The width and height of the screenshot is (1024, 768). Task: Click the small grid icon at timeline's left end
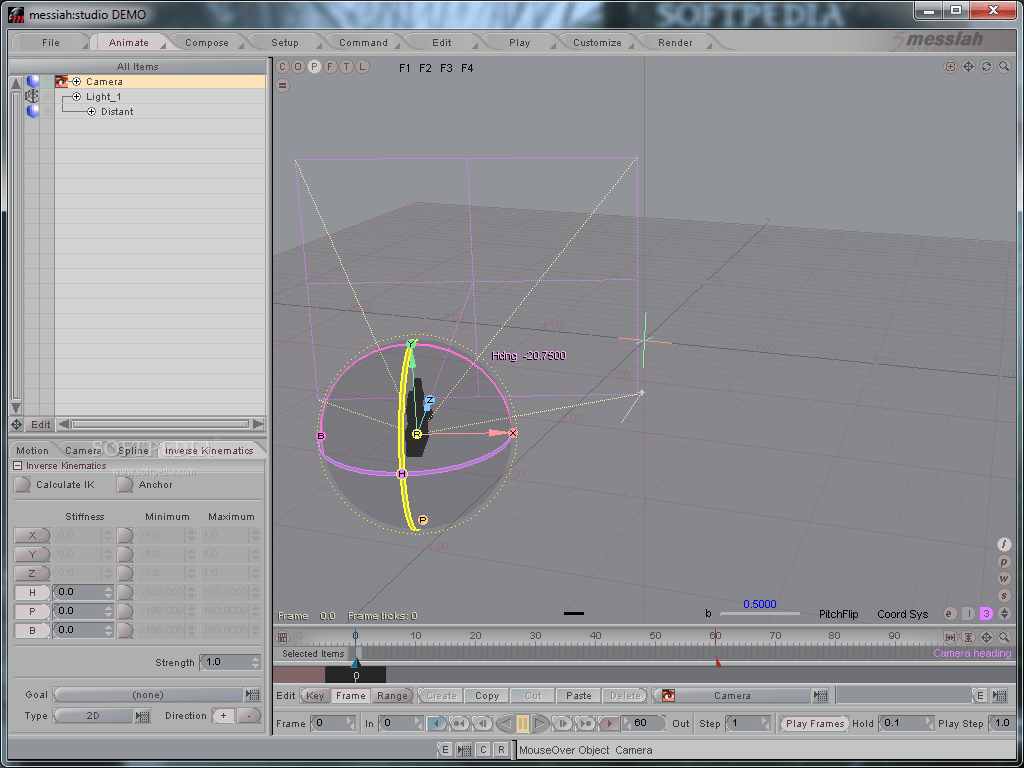coord(283,637)
